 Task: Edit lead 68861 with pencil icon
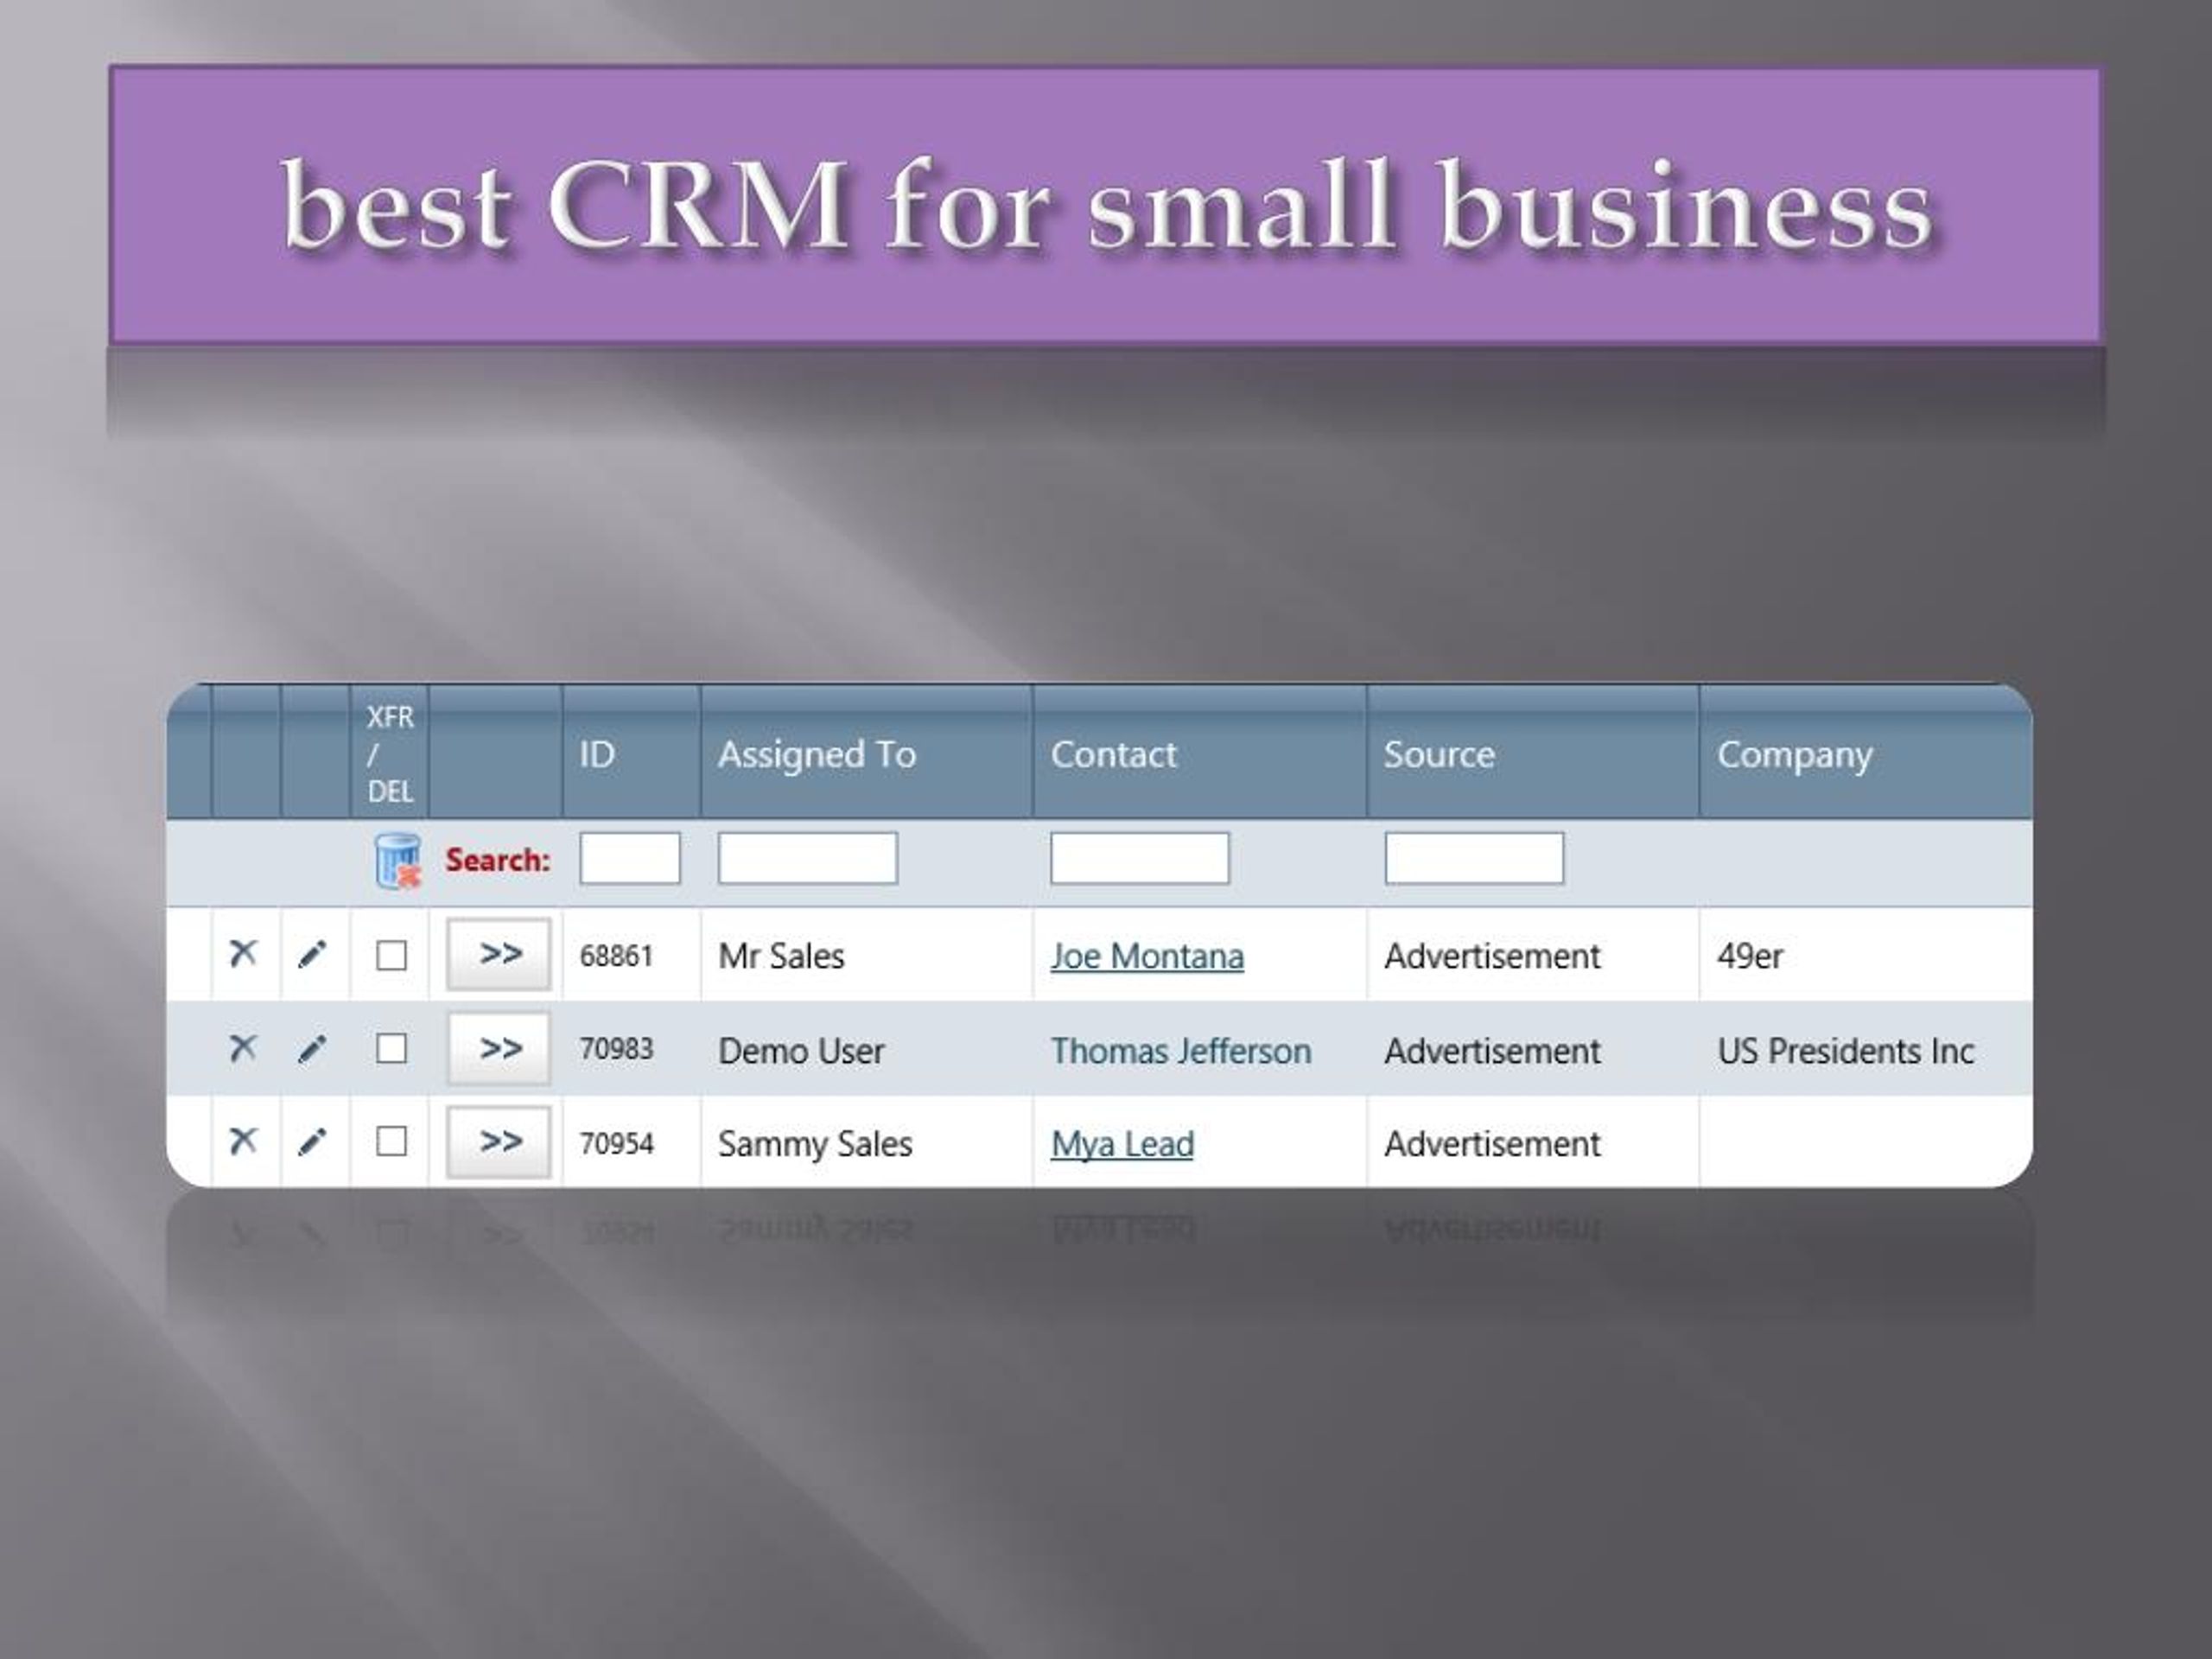click(312, 955)
